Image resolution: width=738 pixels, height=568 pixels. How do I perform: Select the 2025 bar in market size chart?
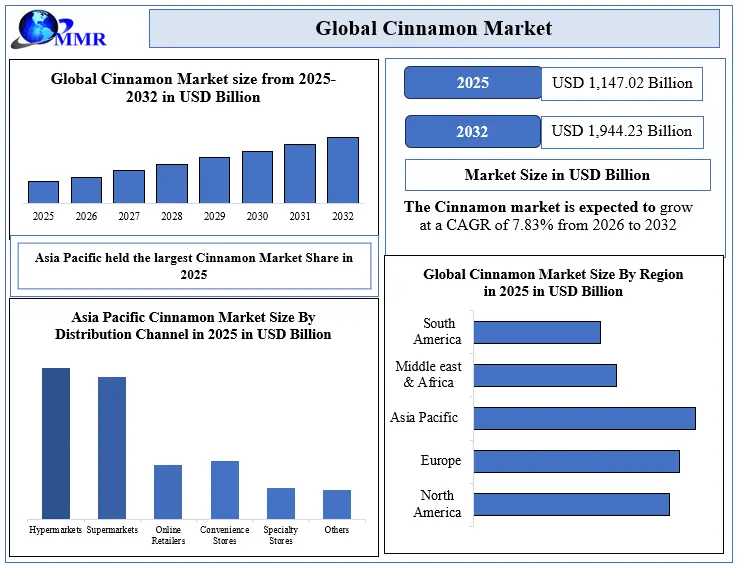tap(43, 192)
